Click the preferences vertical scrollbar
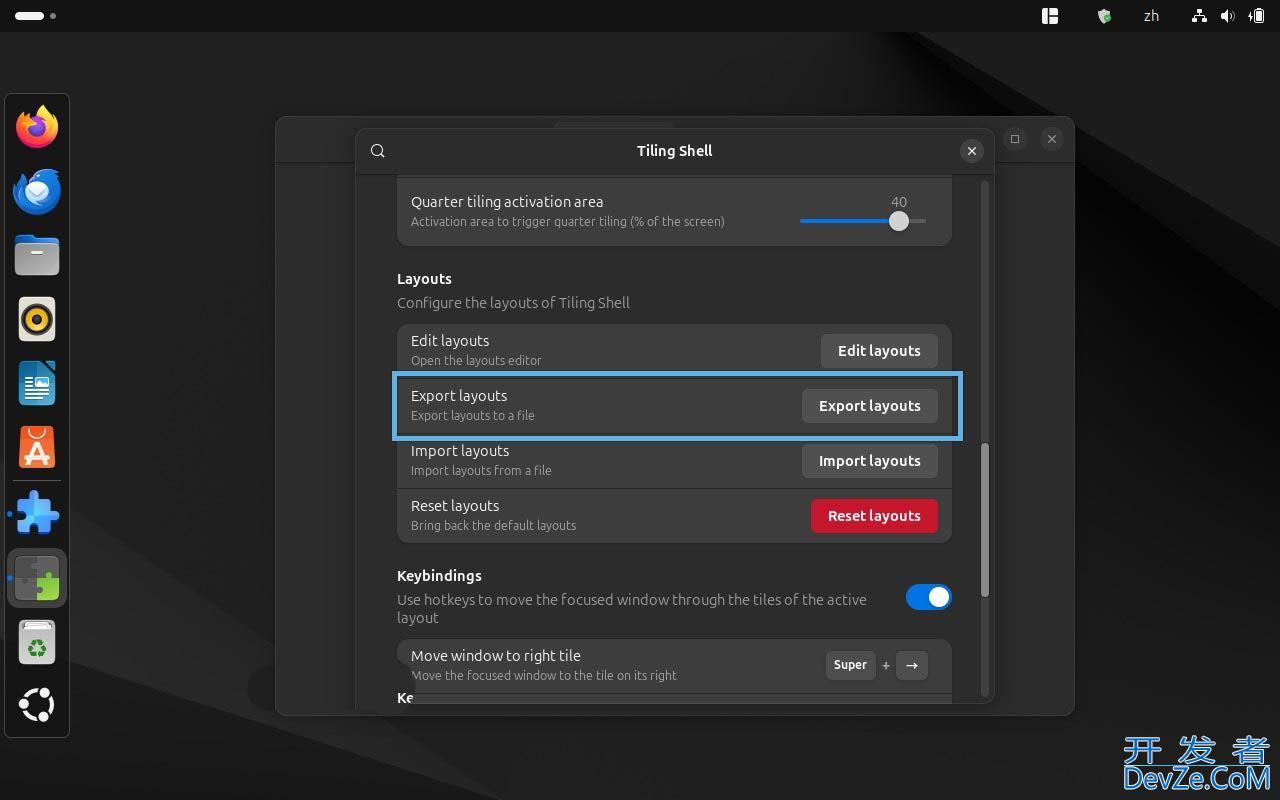Screen dimensions: 1280x800 tap(985, 520)
